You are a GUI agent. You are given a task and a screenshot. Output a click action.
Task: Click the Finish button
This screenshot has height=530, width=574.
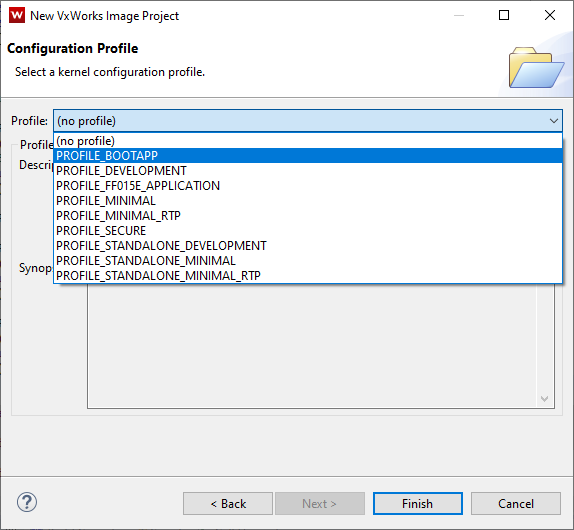click(418, 504)
